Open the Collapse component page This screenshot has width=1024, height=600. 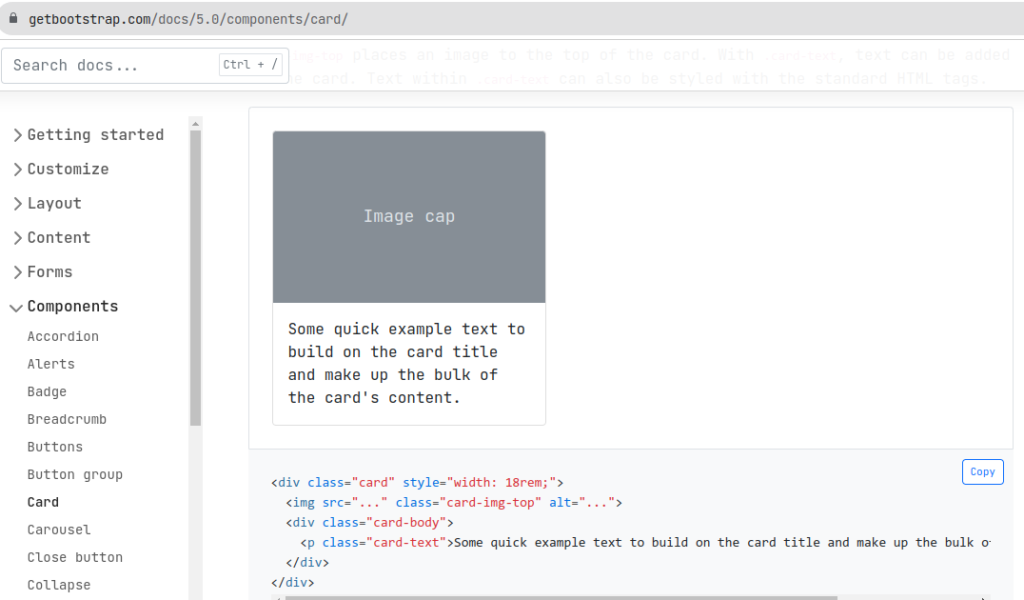click(x=59, y=585)
